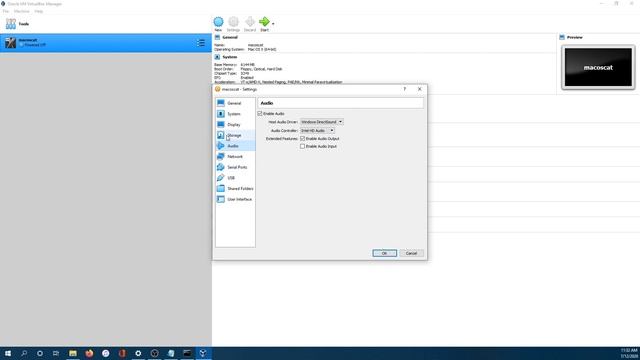Image resolution: width=640 pixels, height=360 pixels.
Task: Open the Audio Controller dropdown
Action: 318,130
